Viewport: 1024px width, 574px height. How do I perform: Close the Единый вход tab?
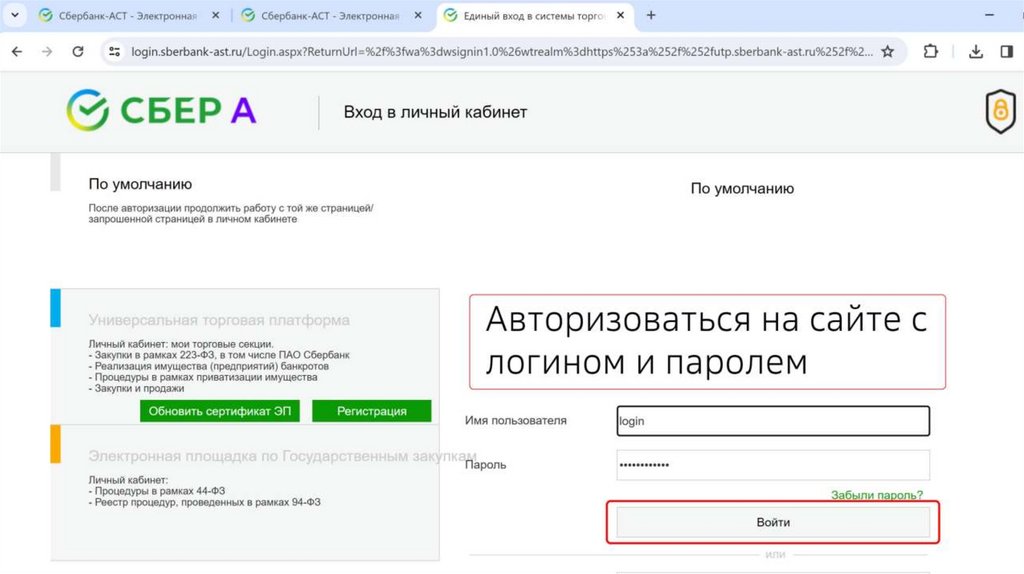(621, 16)
